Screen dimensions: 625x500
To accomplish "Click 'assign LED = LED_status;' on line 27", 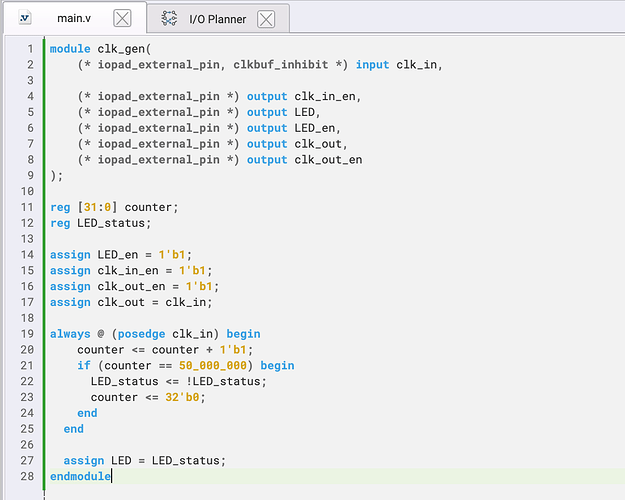I will 145,461.
